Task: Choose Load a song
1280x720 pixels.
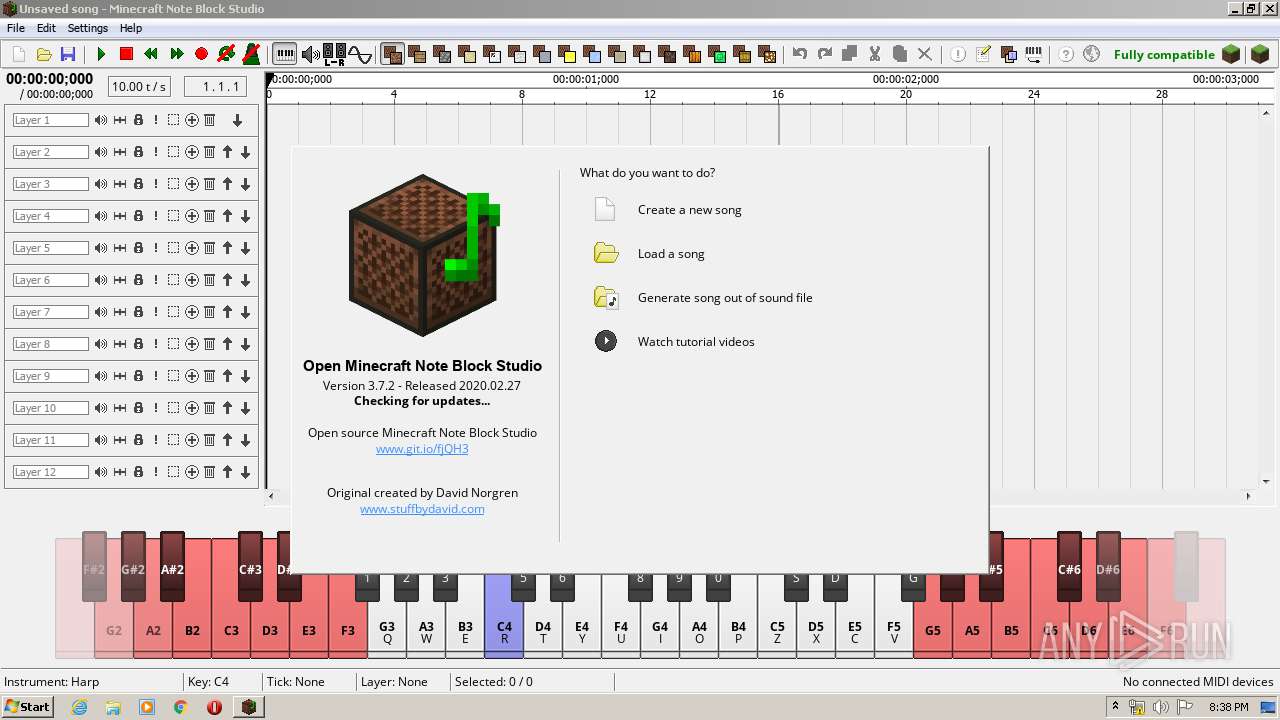Action: 671,254
